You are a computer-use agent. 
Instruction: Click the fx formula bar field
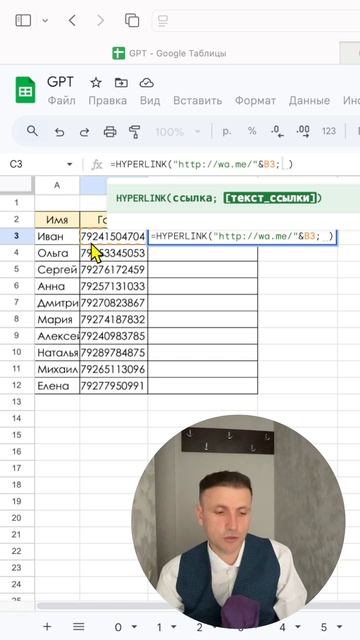[x=233, y=164]
